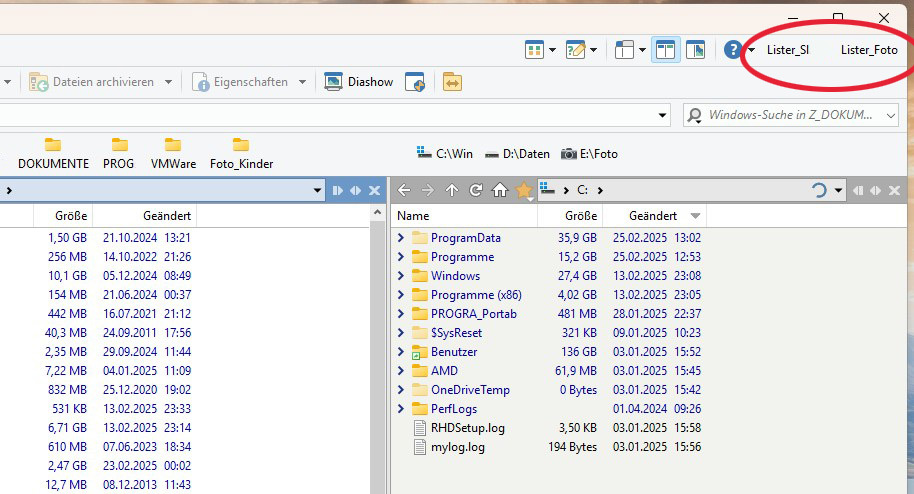Image resolution: width=914 pixels, height=494 pixels.
Task: Open the VMWare favorite folder
Action: pyautogui.click(x=173, y=154)
